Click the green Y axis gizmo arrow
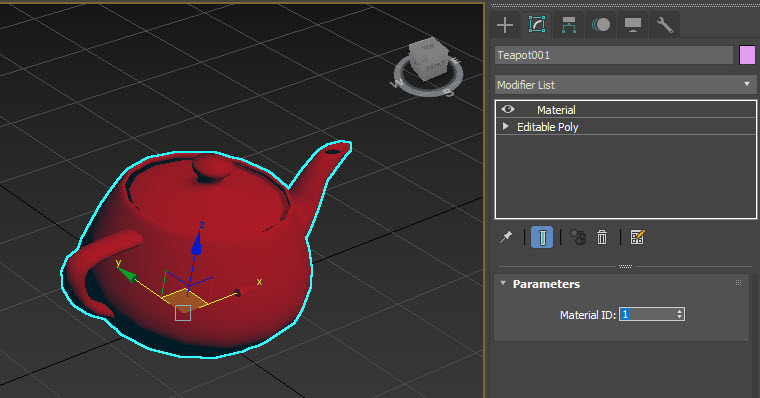Viewport: 760px width, 398px height. [x=127, y=274]
